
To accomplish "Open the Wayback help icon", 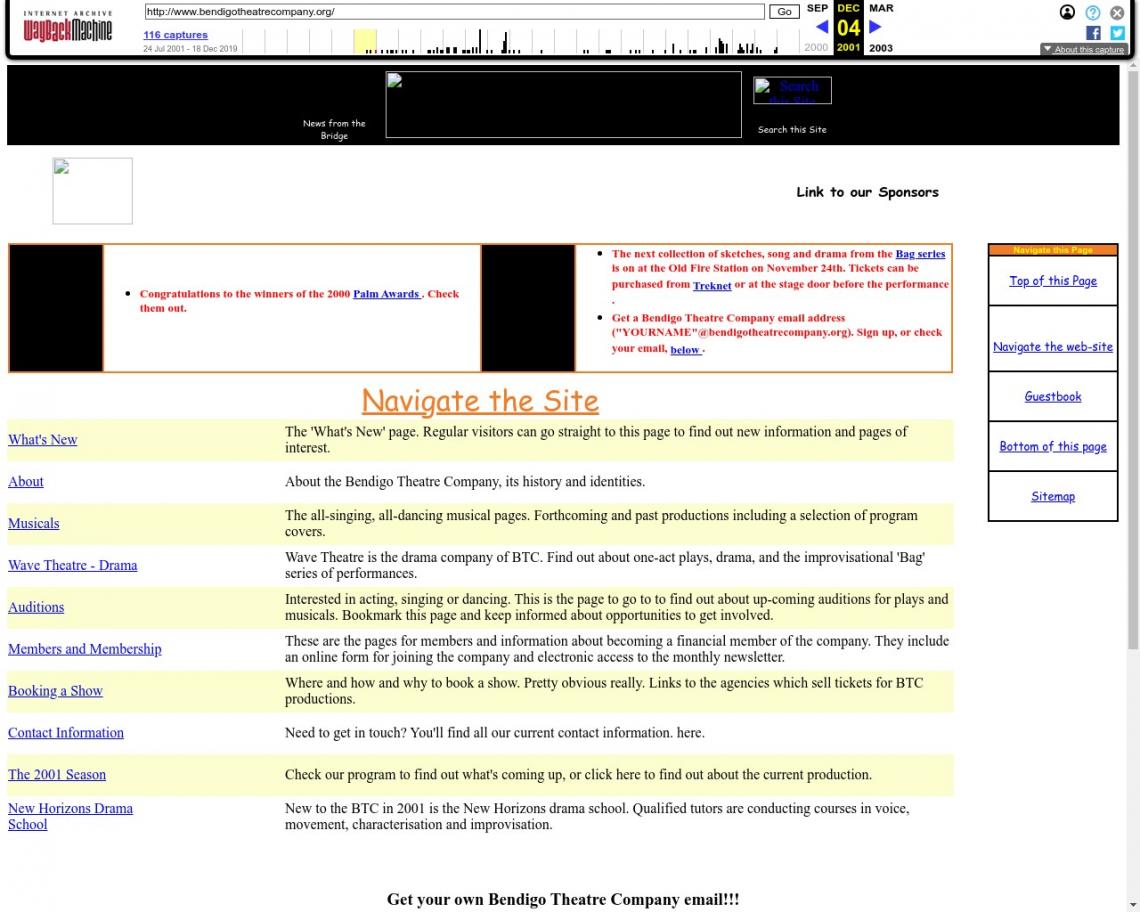I will [1092, 12].
